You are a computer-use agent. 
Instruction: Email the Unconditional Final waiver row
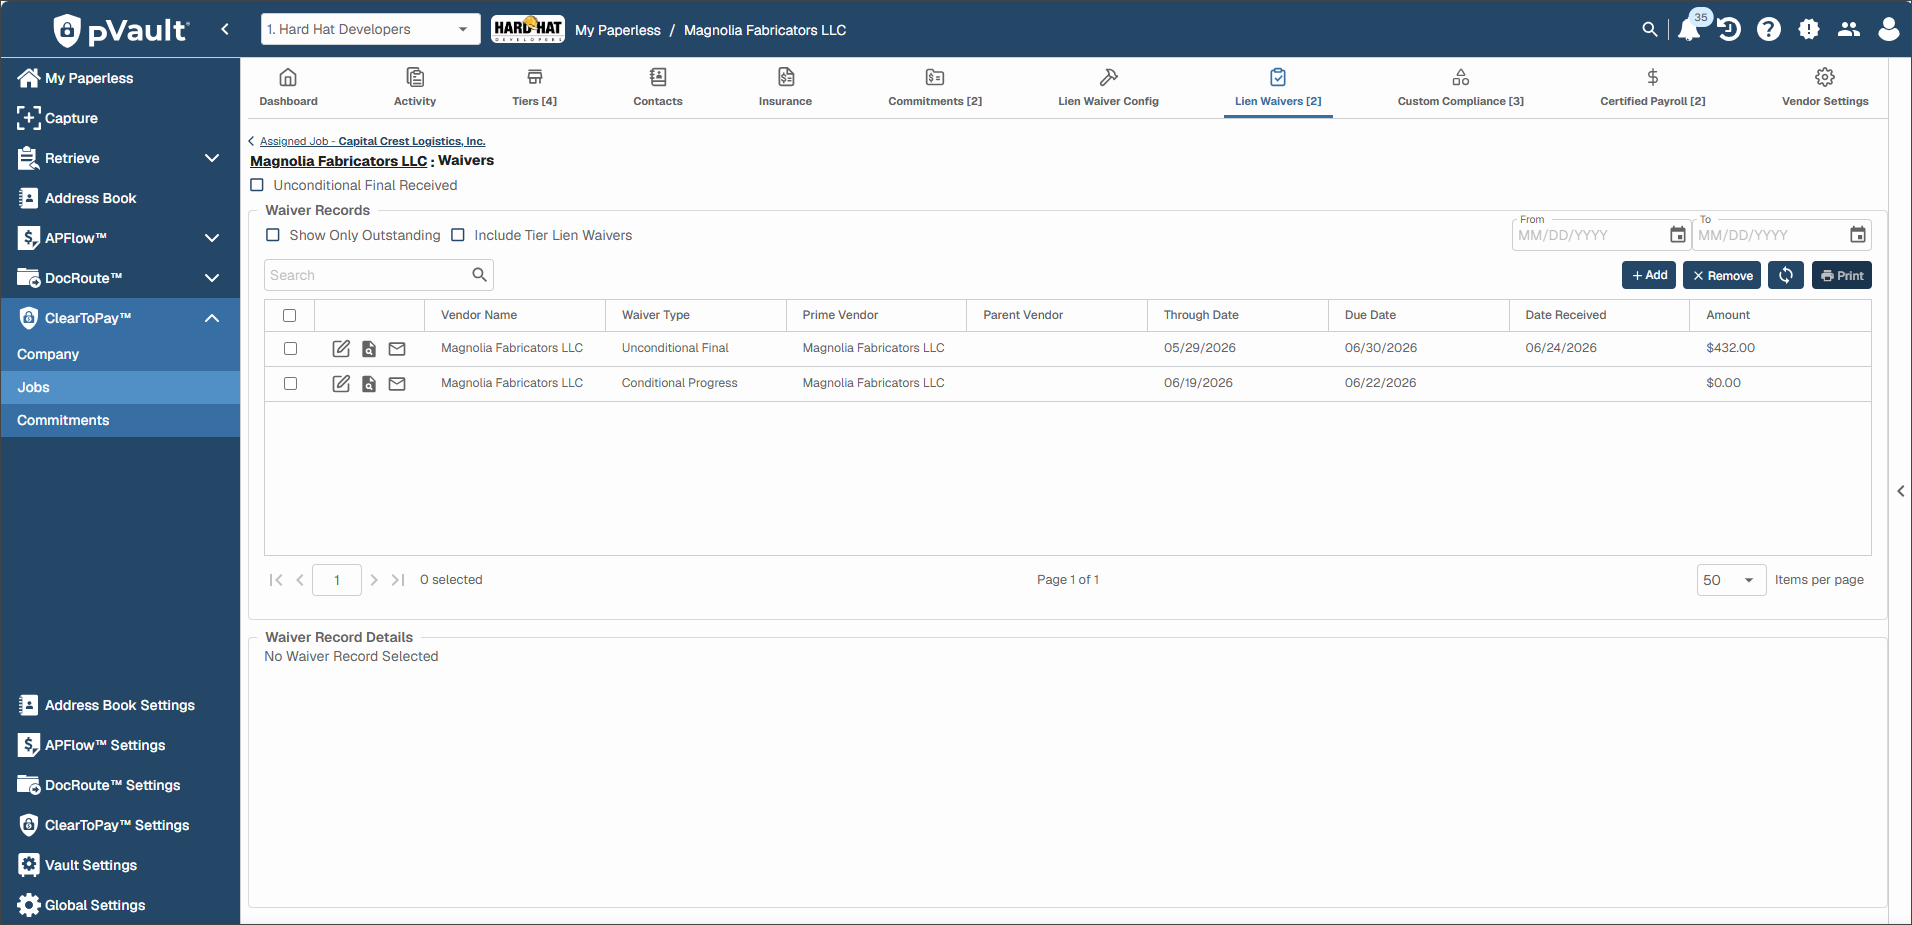click(397, 349)
